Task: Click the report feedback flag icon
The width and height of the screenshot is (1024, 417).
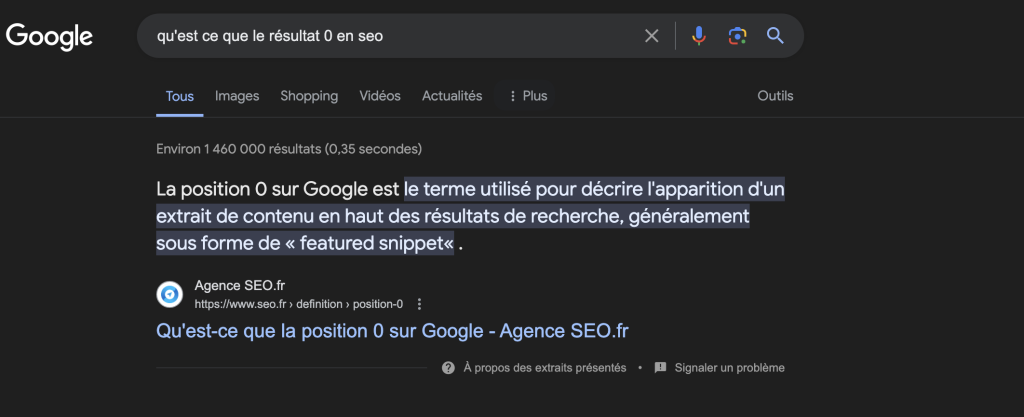Action: point(660,368)
